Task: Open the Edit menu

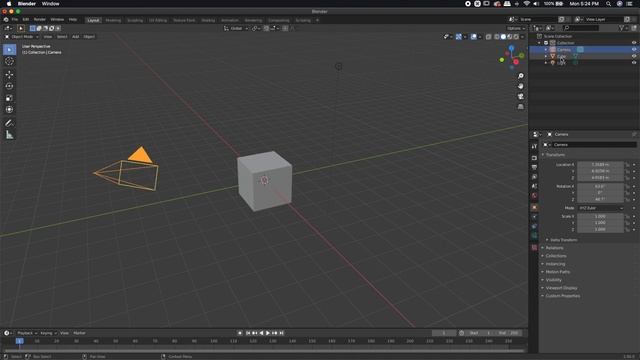Action: coord(26,20)
